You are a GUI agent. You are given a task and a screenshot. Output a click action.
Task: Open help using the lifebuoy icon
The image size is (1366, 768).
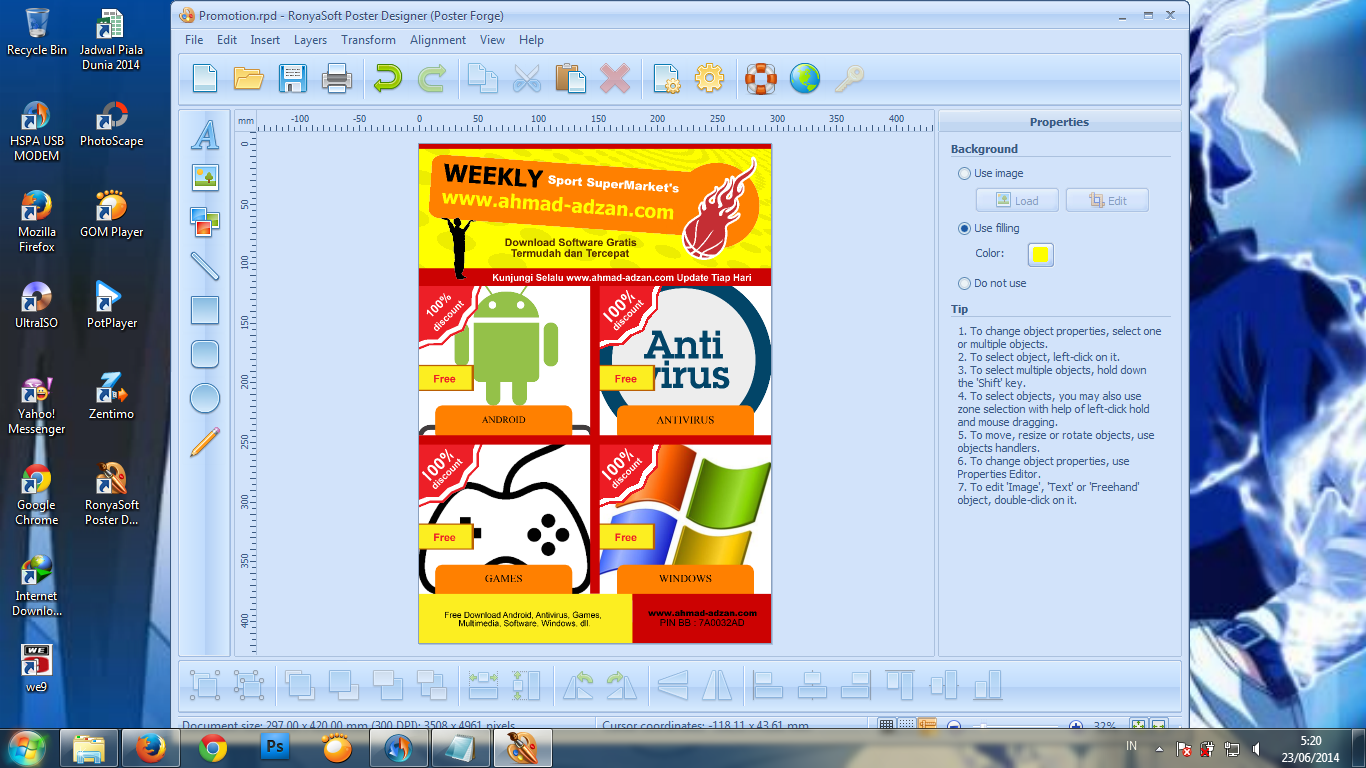pos(761,78)
